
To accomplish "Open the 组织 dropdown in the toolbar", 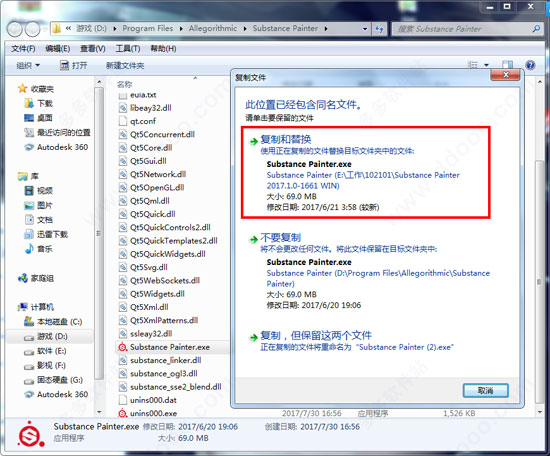I will click(x=28, y=65).
